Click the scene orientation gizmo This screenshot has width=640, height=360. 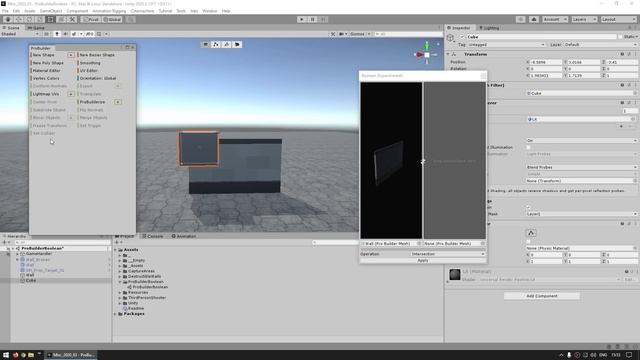point(427,54)
